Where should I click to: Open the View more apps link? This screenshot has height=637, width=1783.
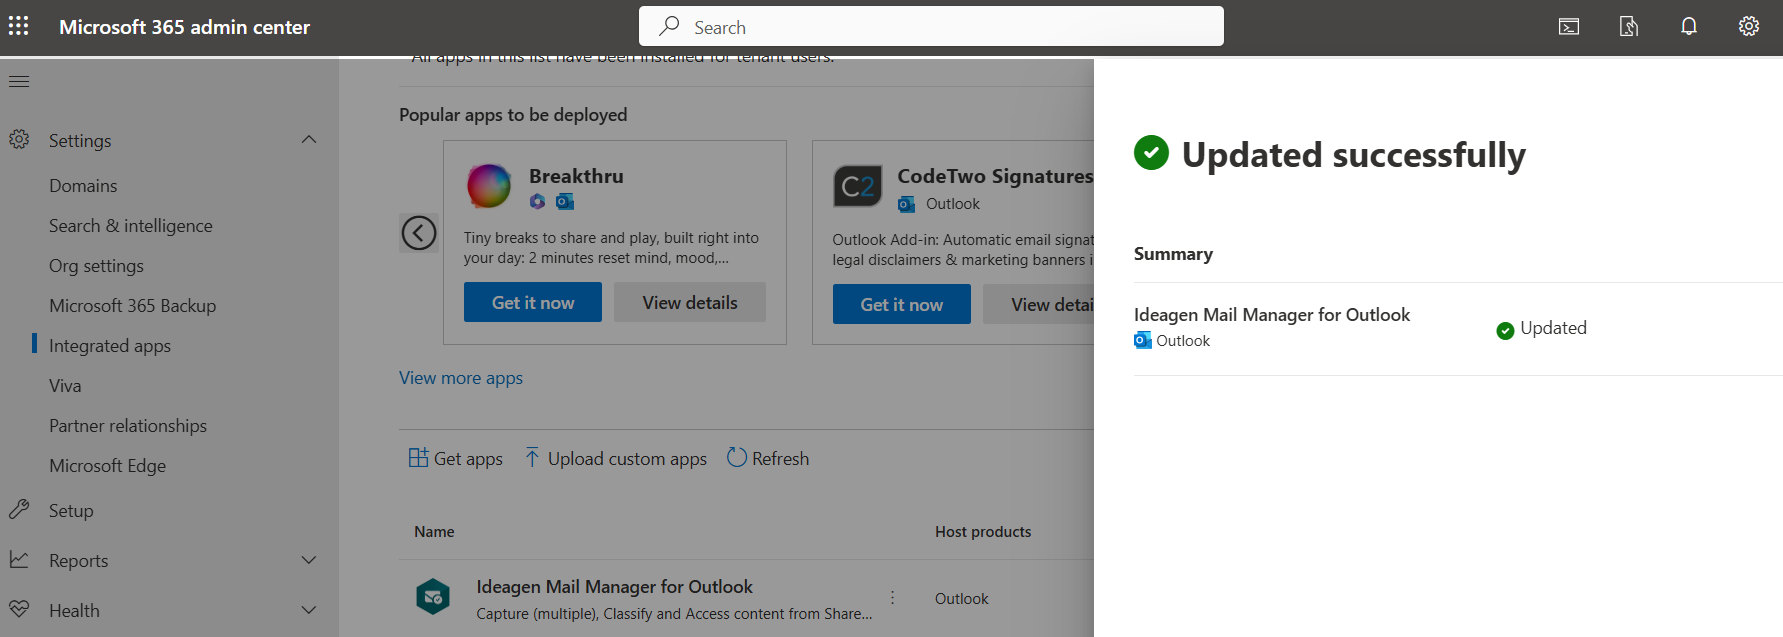coord(461,378)
